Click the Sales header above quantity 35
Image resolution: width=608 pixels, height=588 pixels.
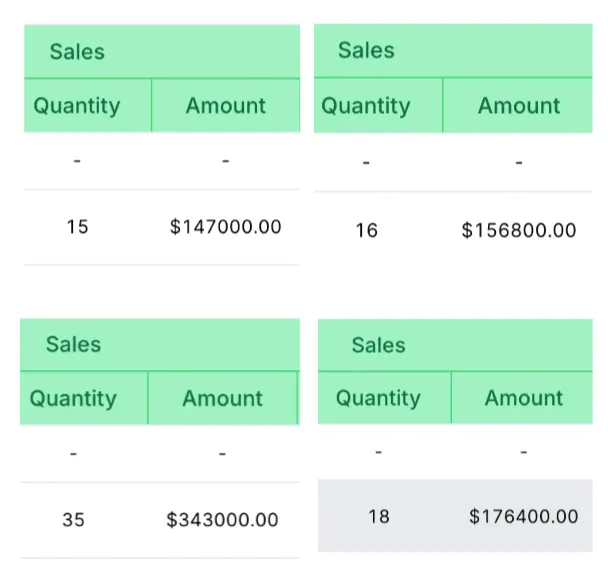pos(160,344)
